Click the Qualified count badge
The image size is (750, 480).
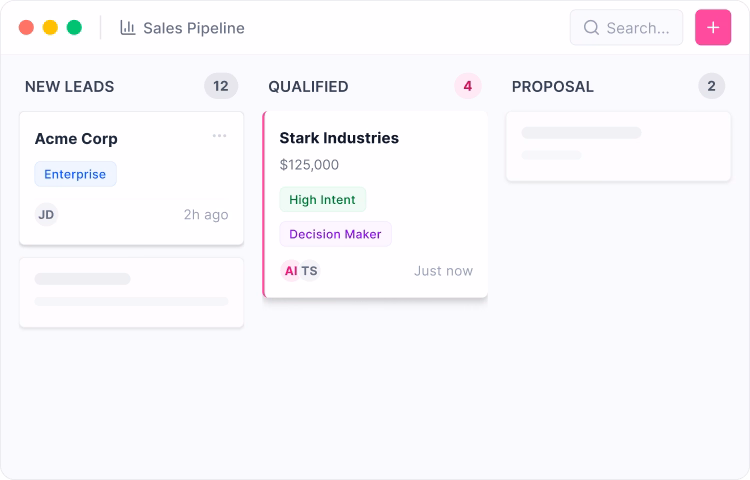(x=467, y=86)
